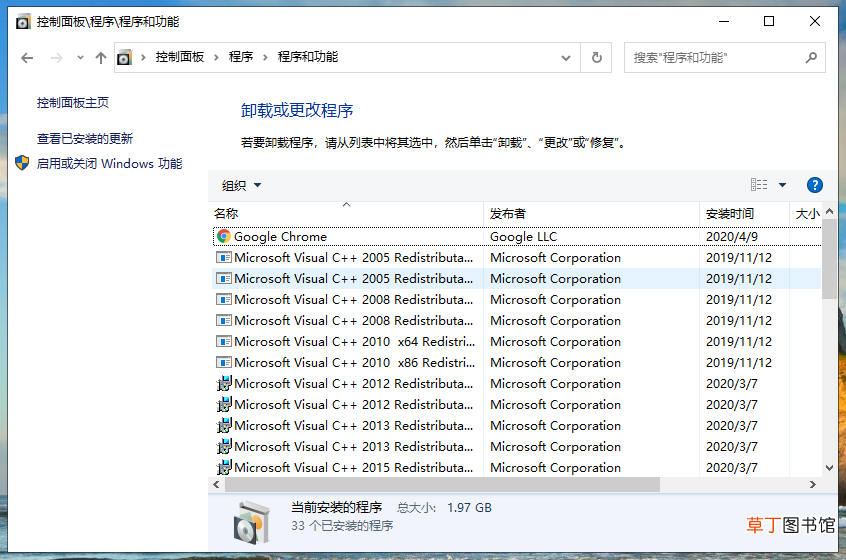Click 控制面板 in the breadcrumb
846x560 pixels.
(x=180, y=57)
